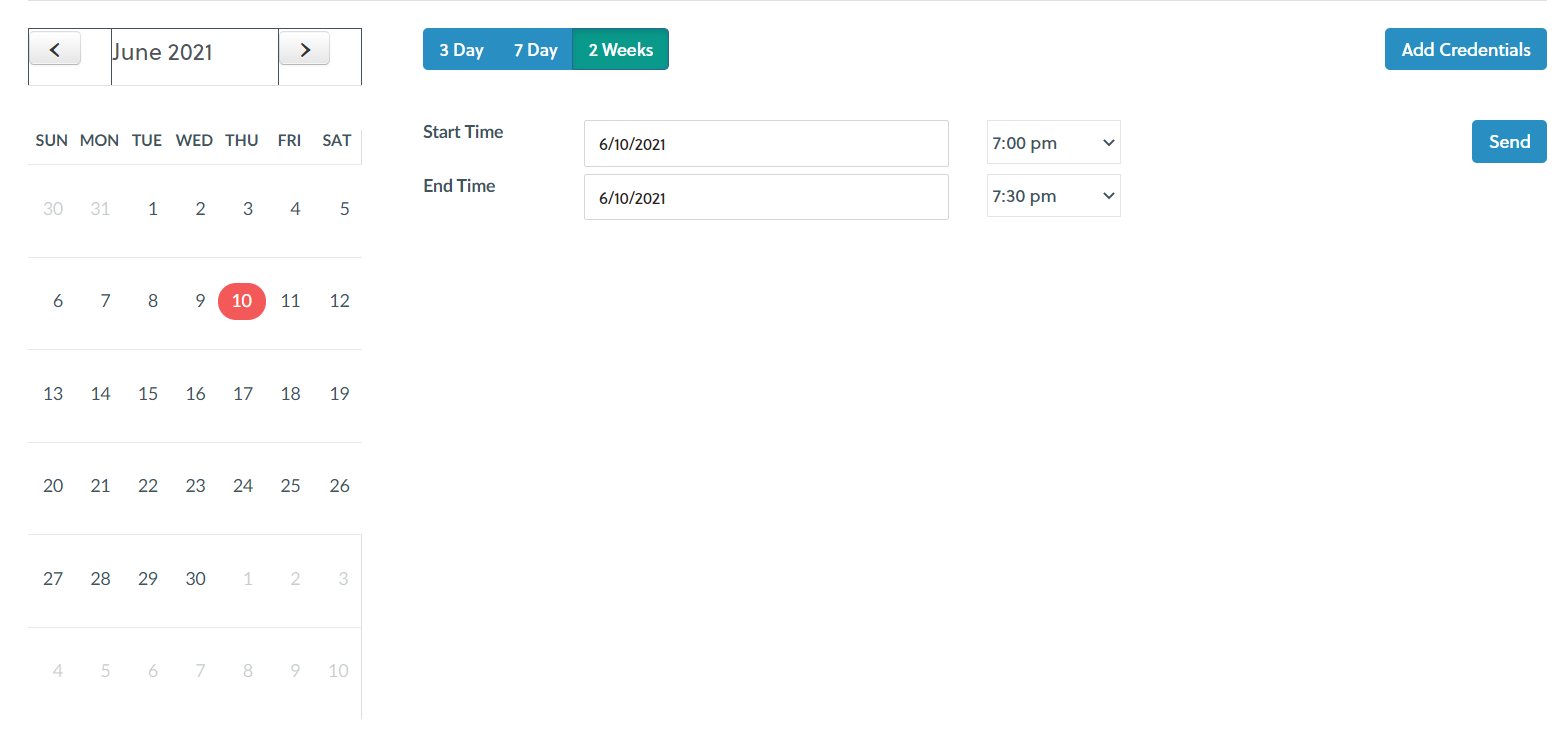This screenshot has height=730, width=1566.
Task: Click the June 2021 month title
Action: [x=162, y=53]
